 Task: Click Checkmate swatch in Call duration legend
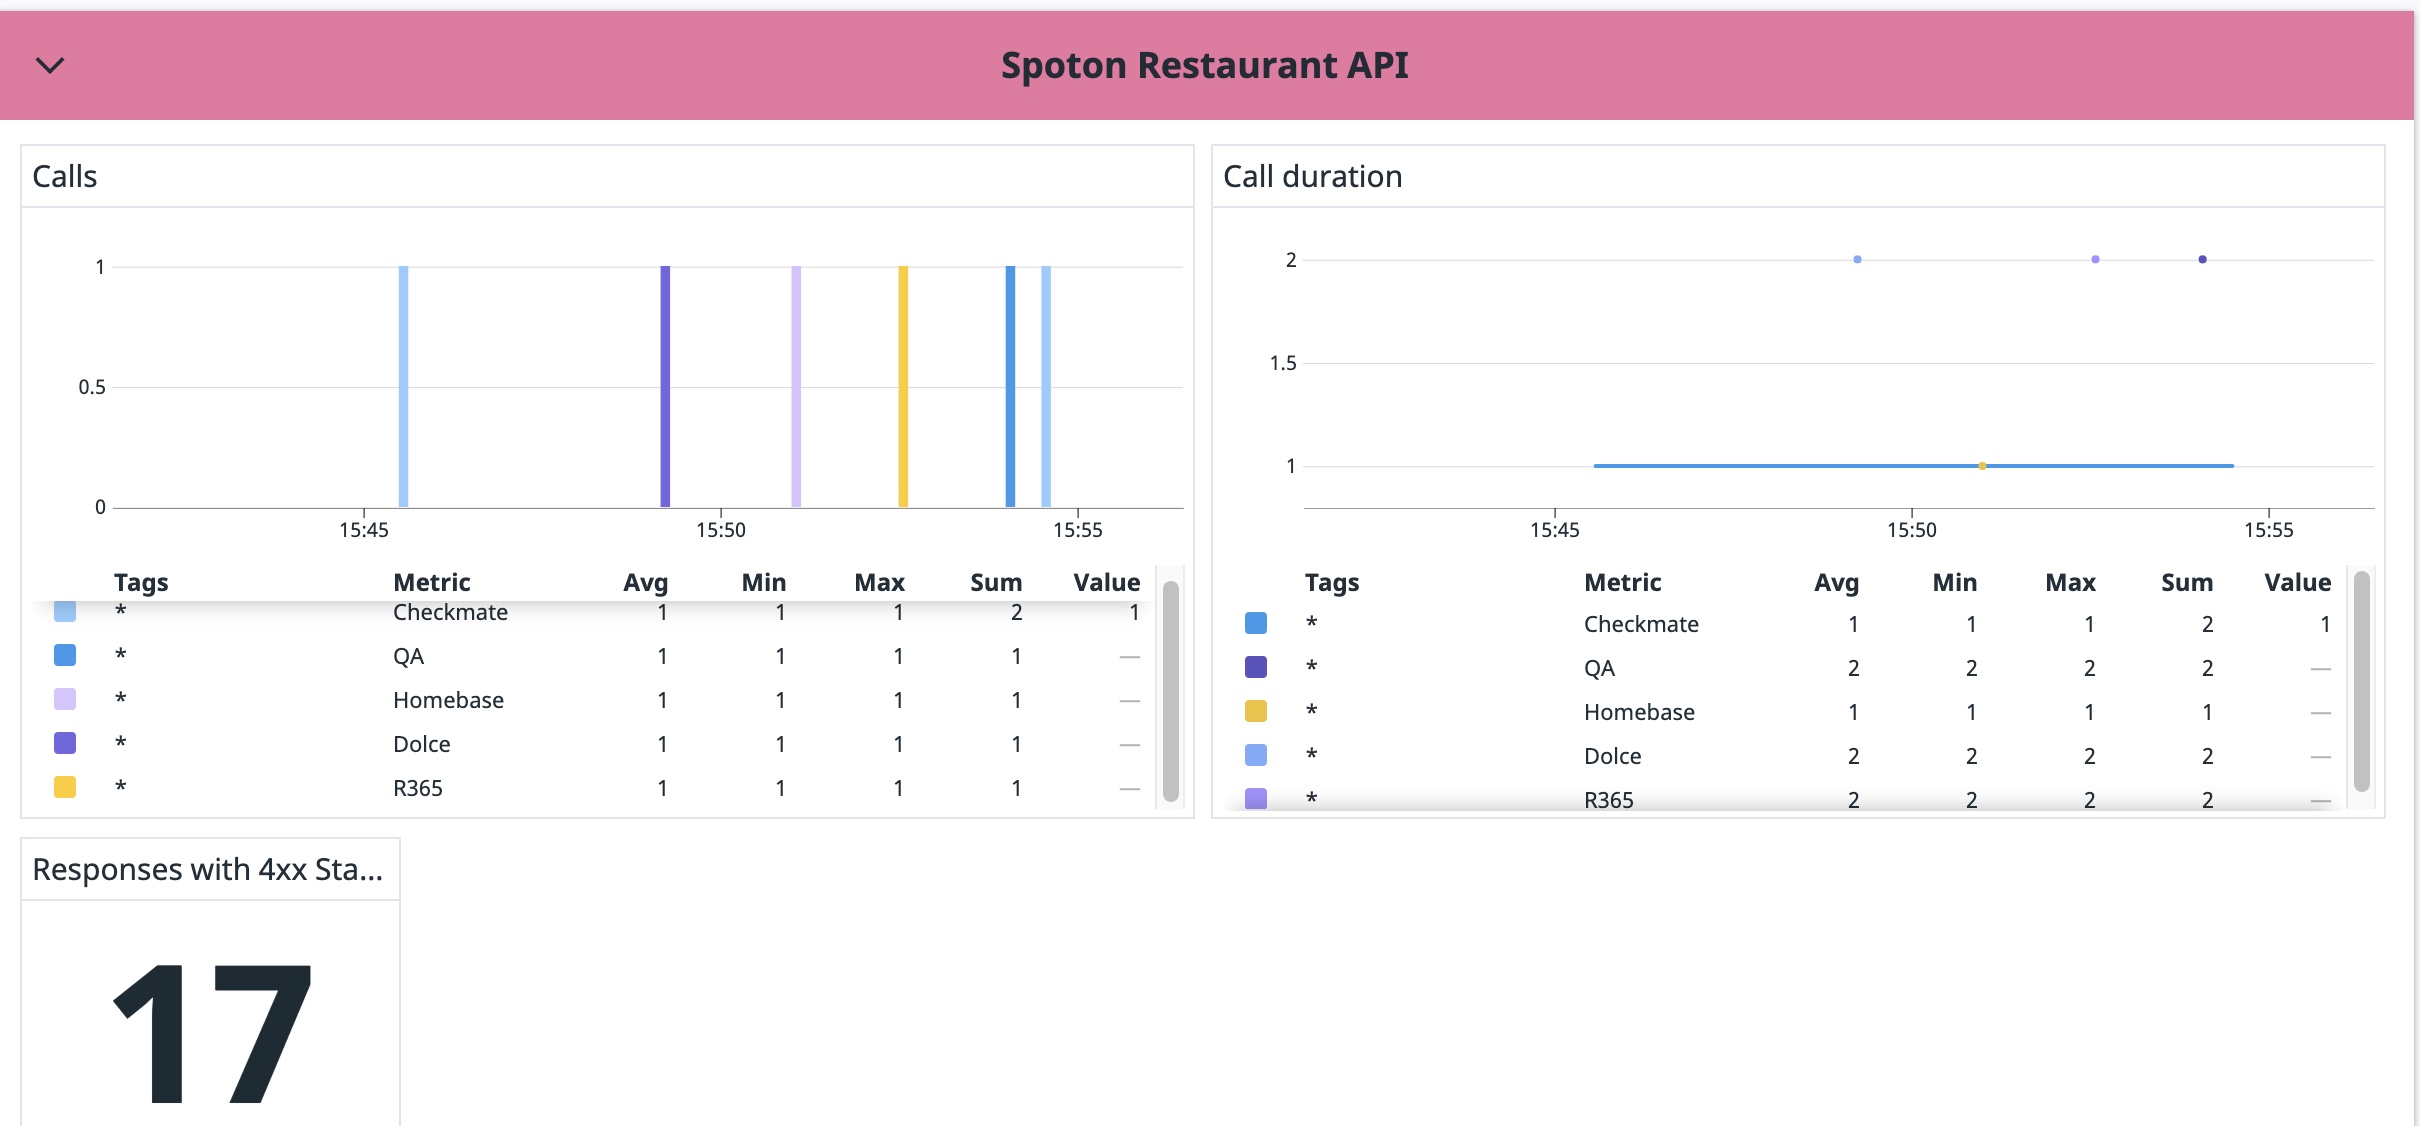click(x=1256, y=623)
